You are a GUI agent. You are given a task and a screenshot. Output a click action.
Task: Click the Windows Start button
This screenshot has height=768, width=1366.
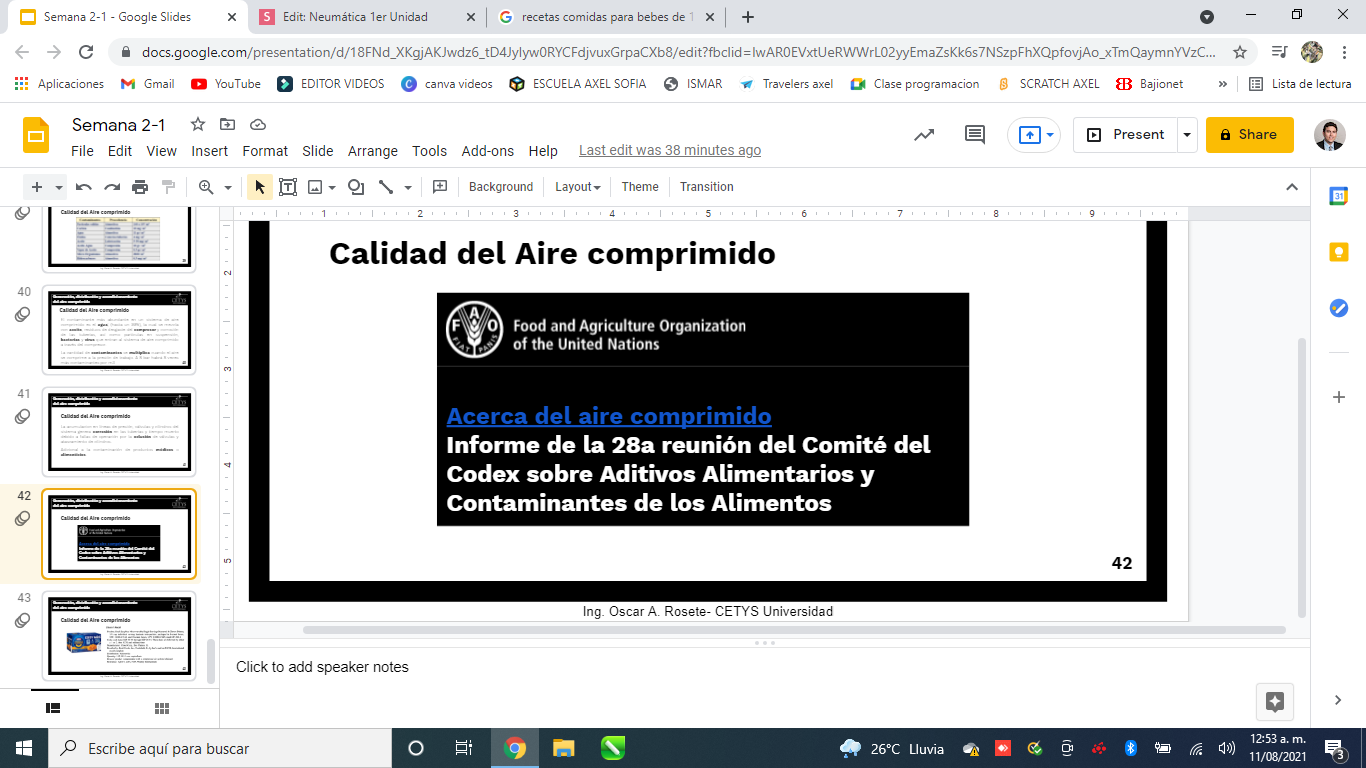24,748
